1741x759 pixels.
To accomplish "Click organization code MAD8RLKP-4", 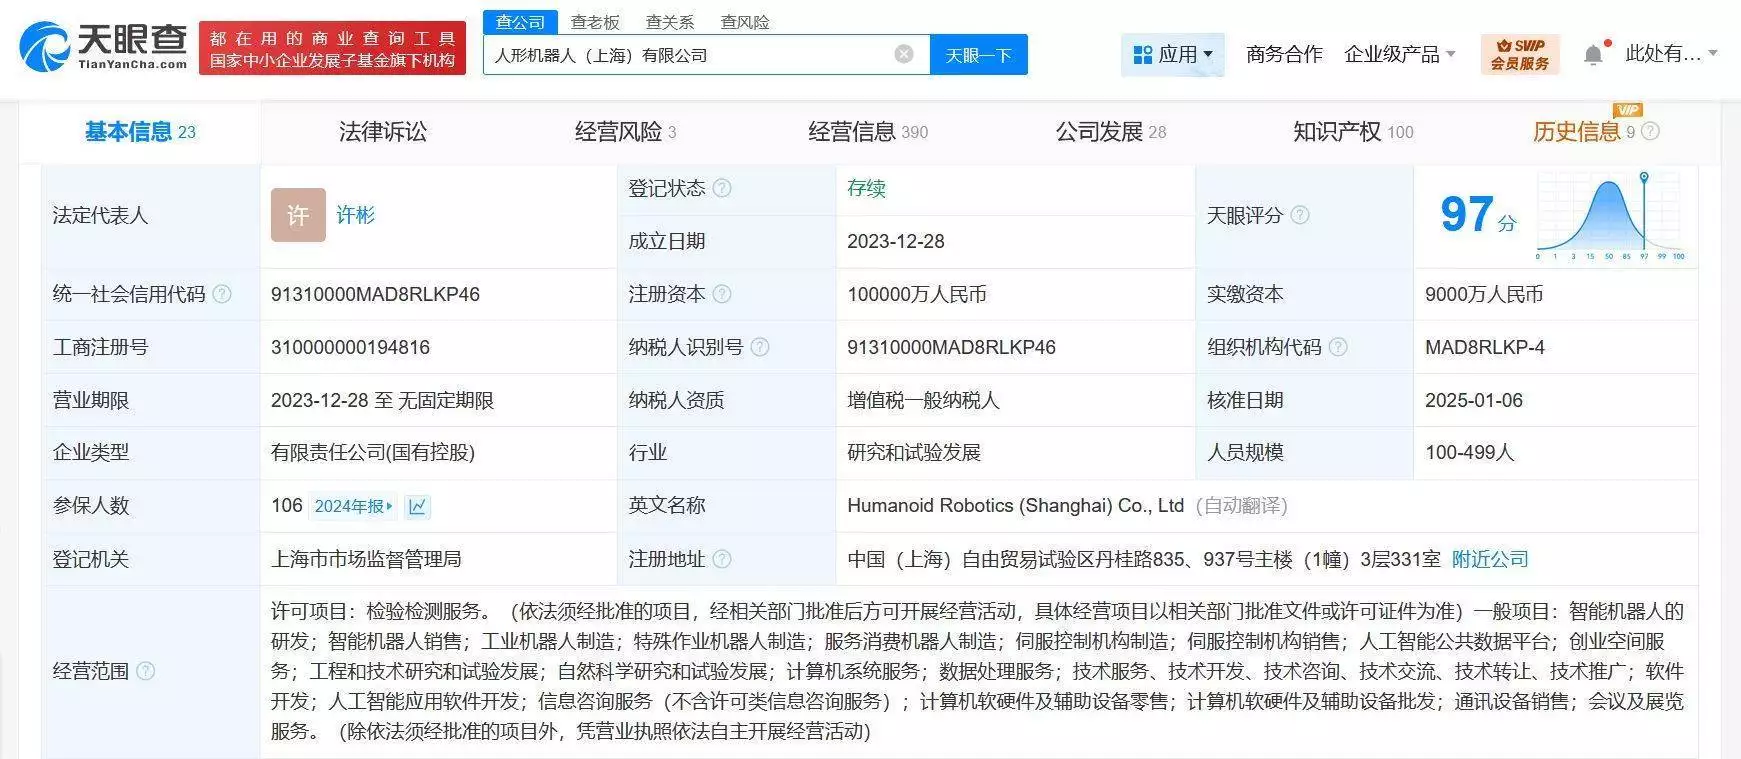I will (1485, 347).
